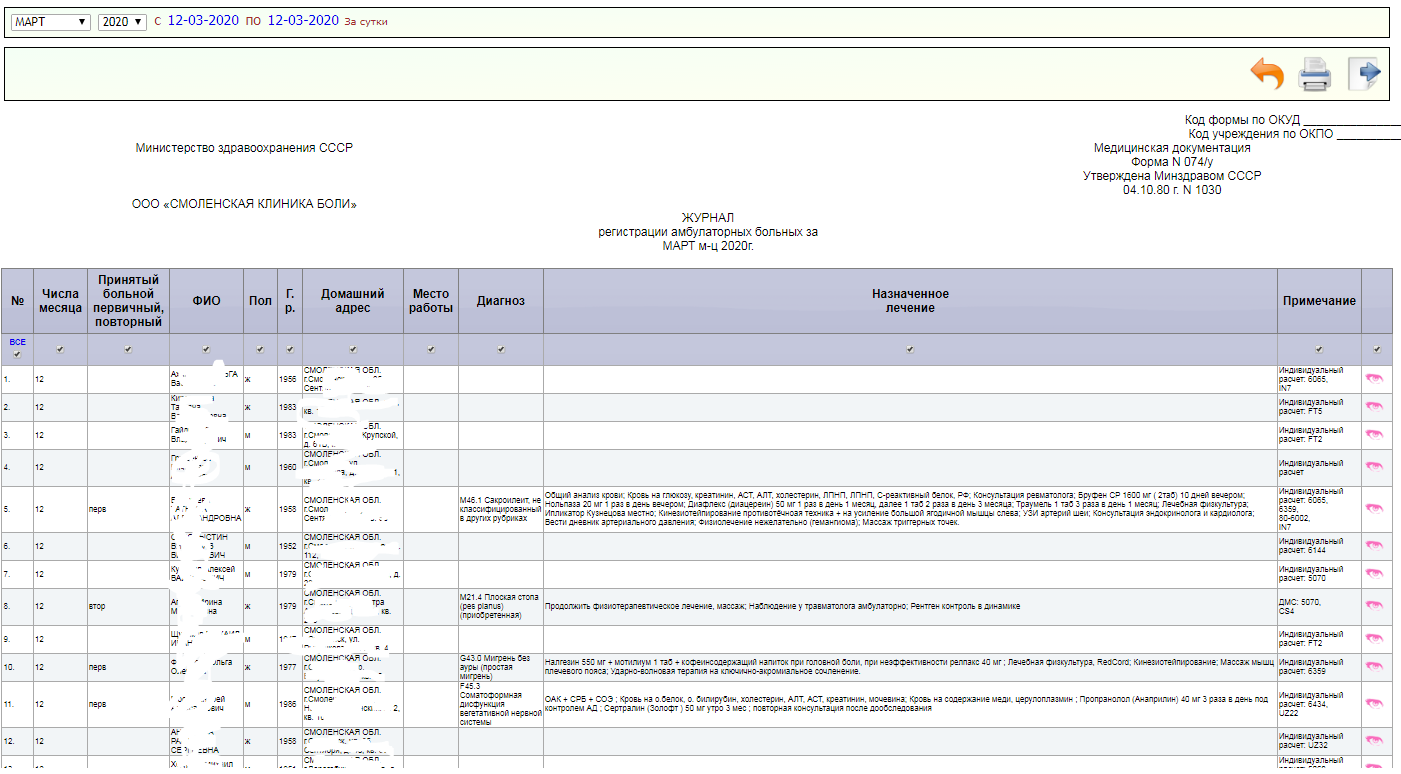Click the orange back arrow icon
This screenshot has height=774, width=1401.
(1267, 74)
